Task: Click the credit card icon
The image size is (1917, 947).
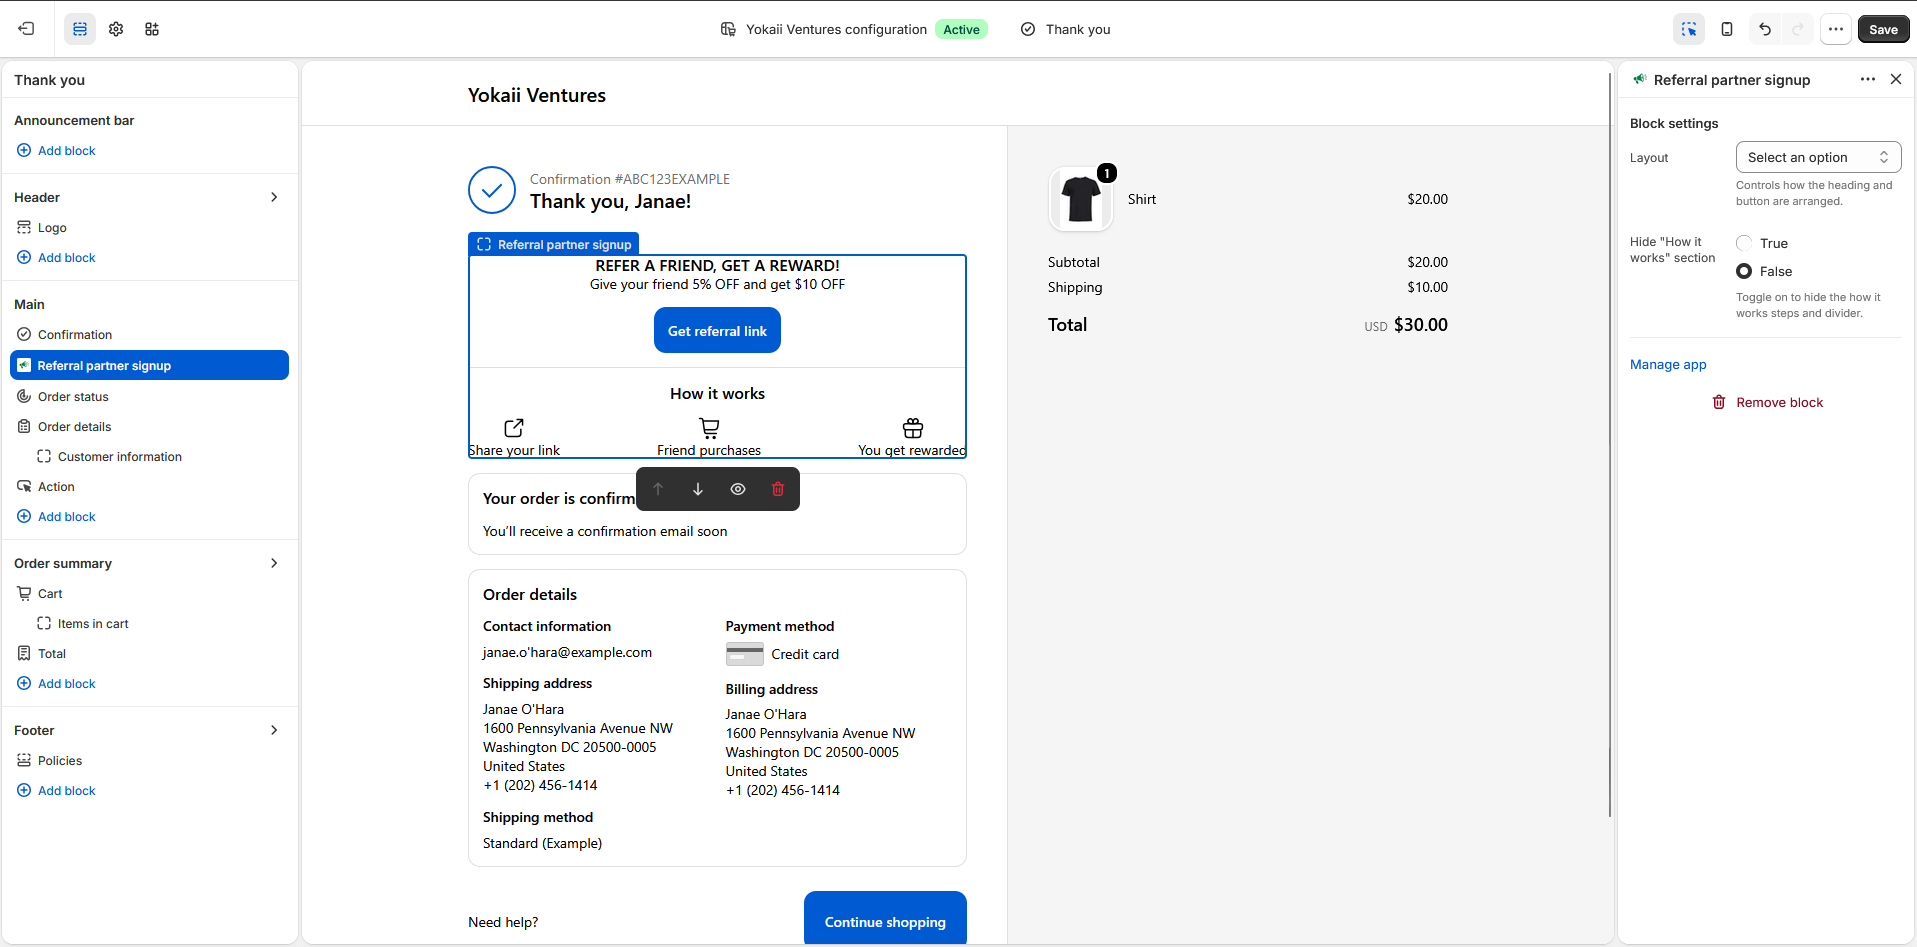Action: pyautogui.click(x=745, y=654)
